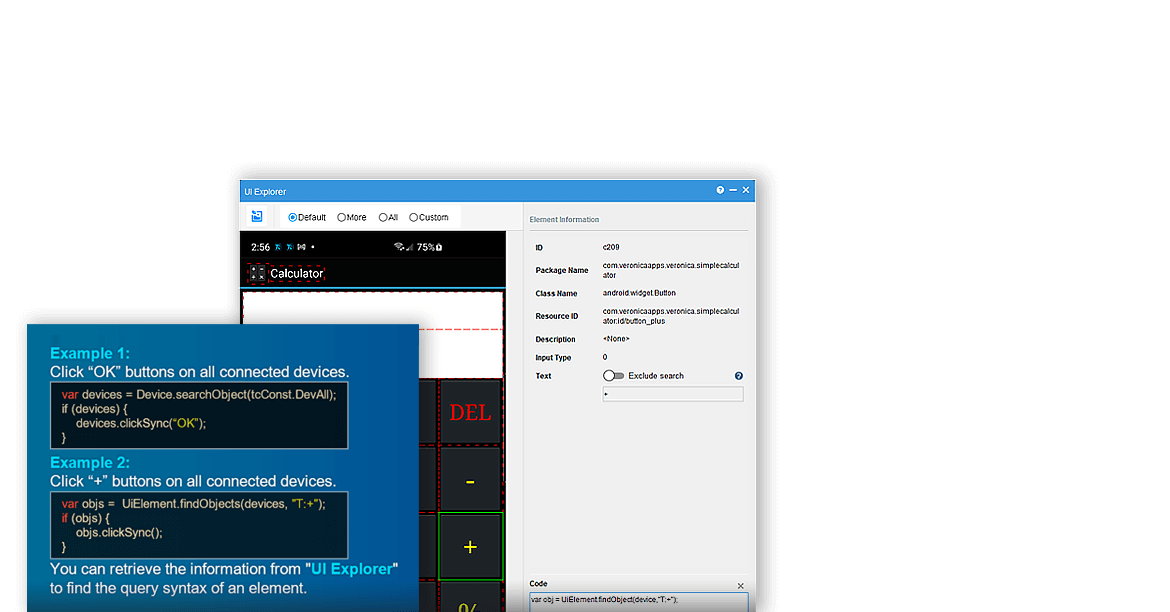Click the blue capture icon in the toolbar

[257, 216]
